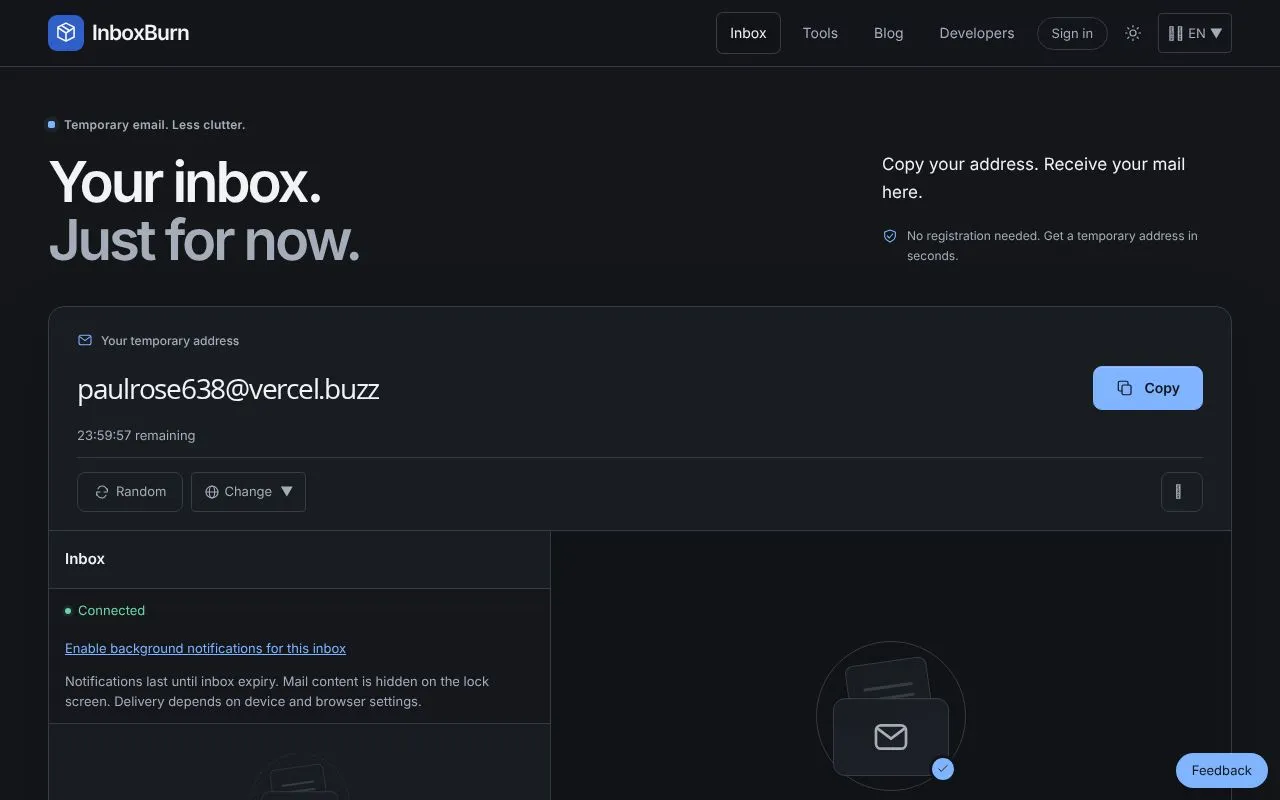
Task: Expand the Change domain dropdown
Action: (248, 492)
